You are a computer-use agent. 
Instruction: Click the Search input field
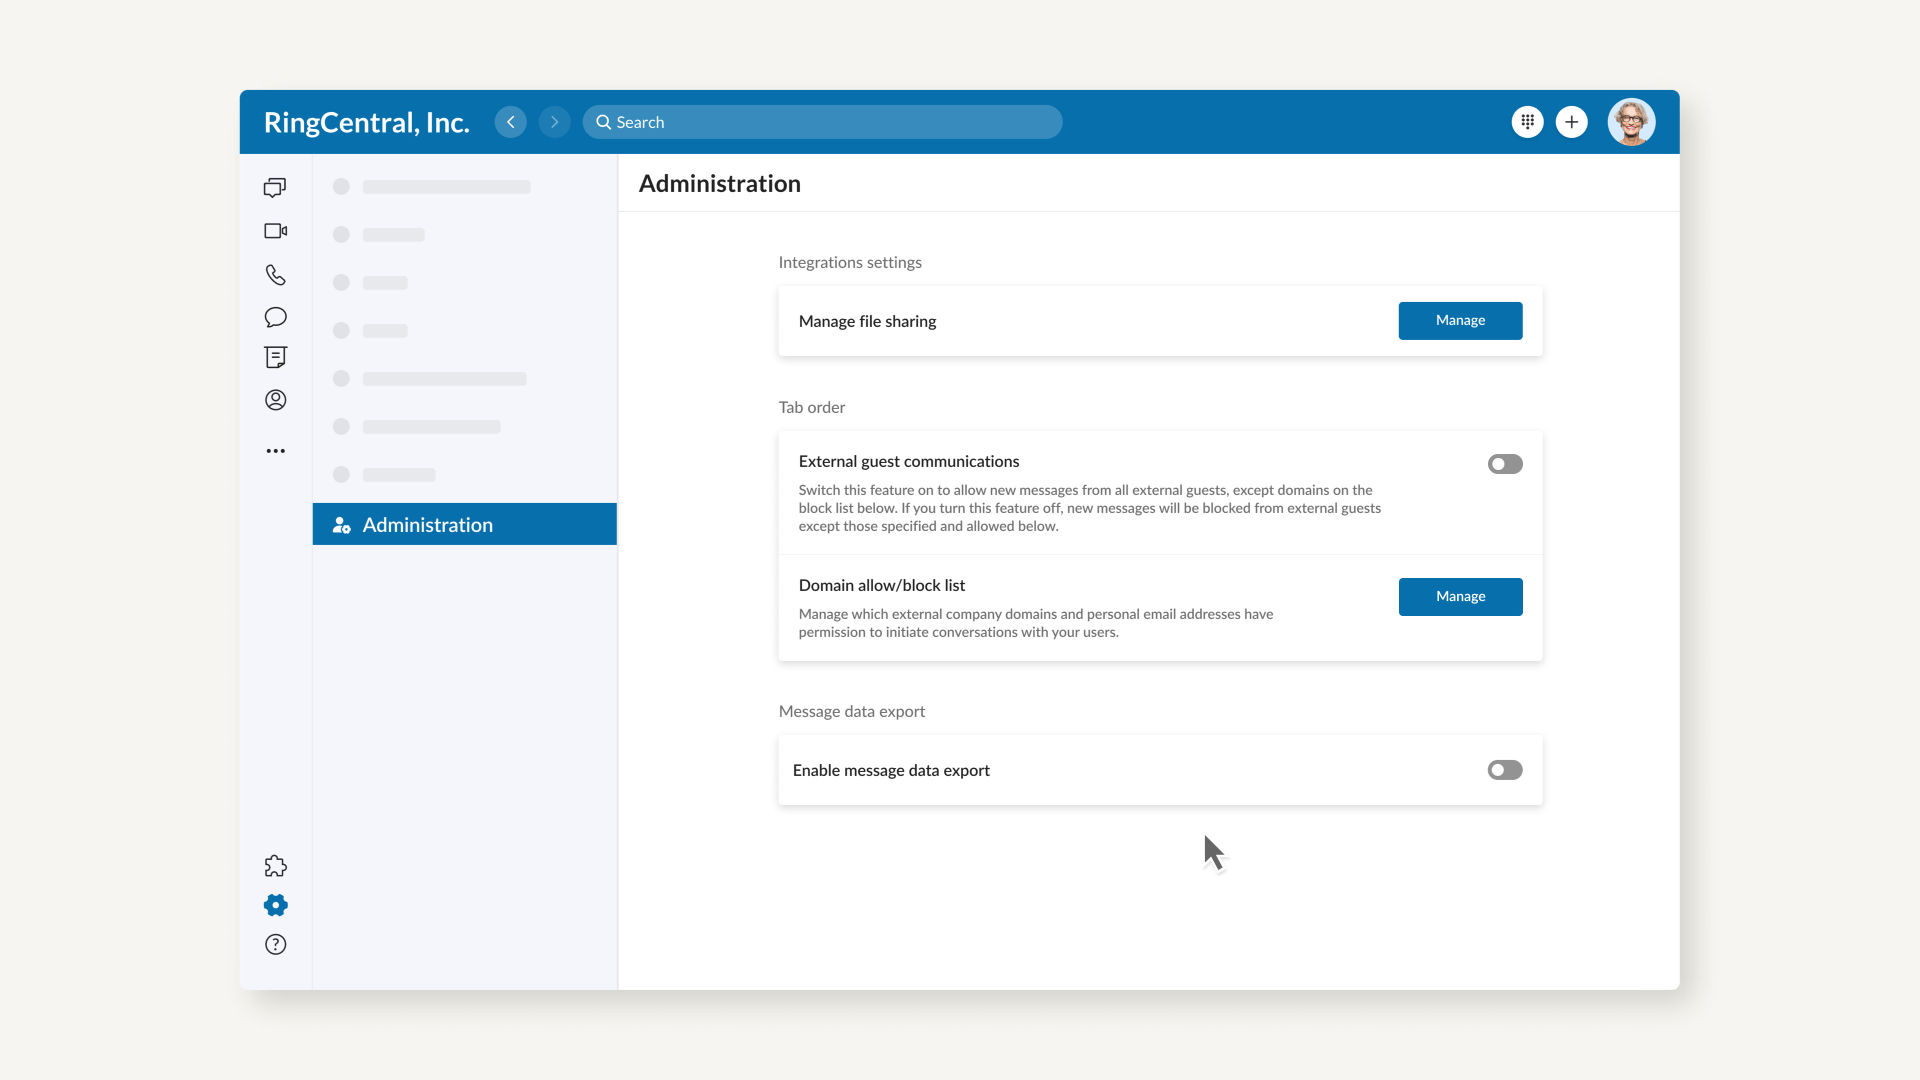(822, 122)
